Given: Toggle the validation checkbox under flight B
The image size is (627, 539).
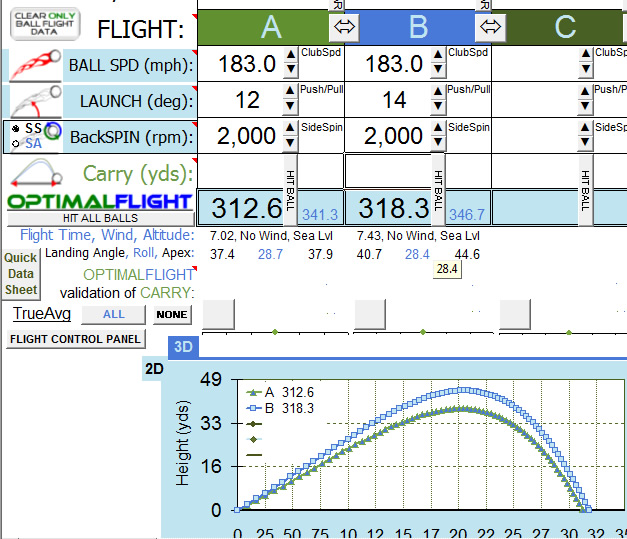Looking at the screenshot, I should click(x=370, y=314).
